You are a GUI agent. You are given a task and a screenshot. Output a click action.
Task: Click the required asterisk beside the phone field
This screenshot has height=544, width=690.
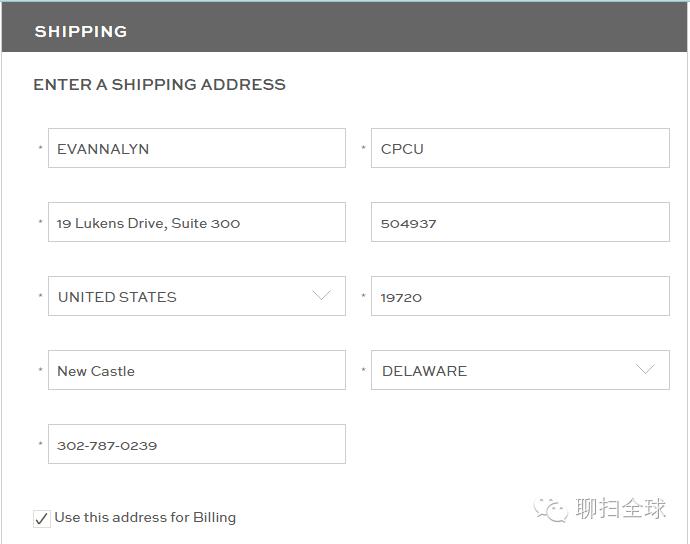point(40,445)
